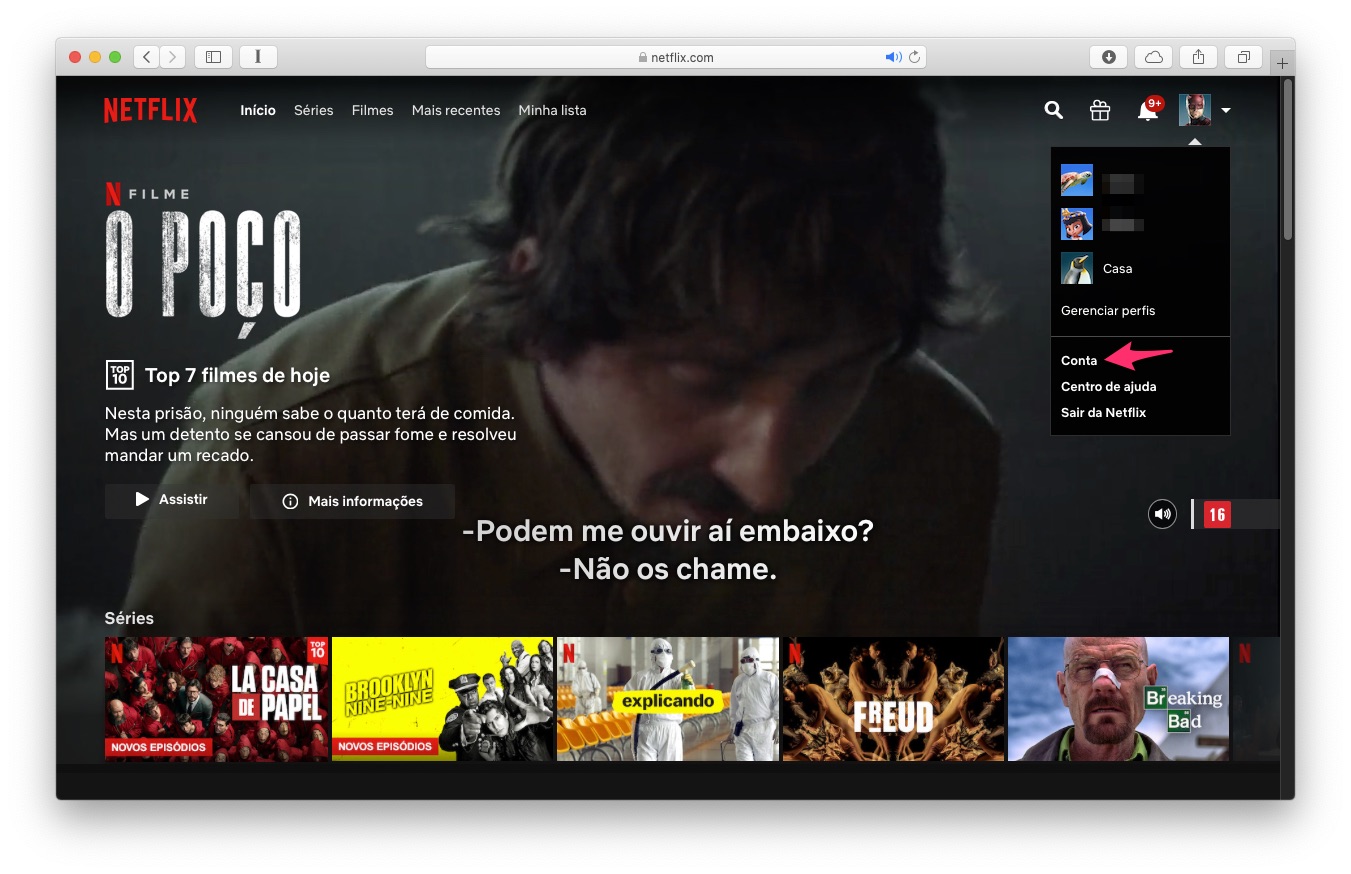Go back with Safari back arrow

[147, 57]
